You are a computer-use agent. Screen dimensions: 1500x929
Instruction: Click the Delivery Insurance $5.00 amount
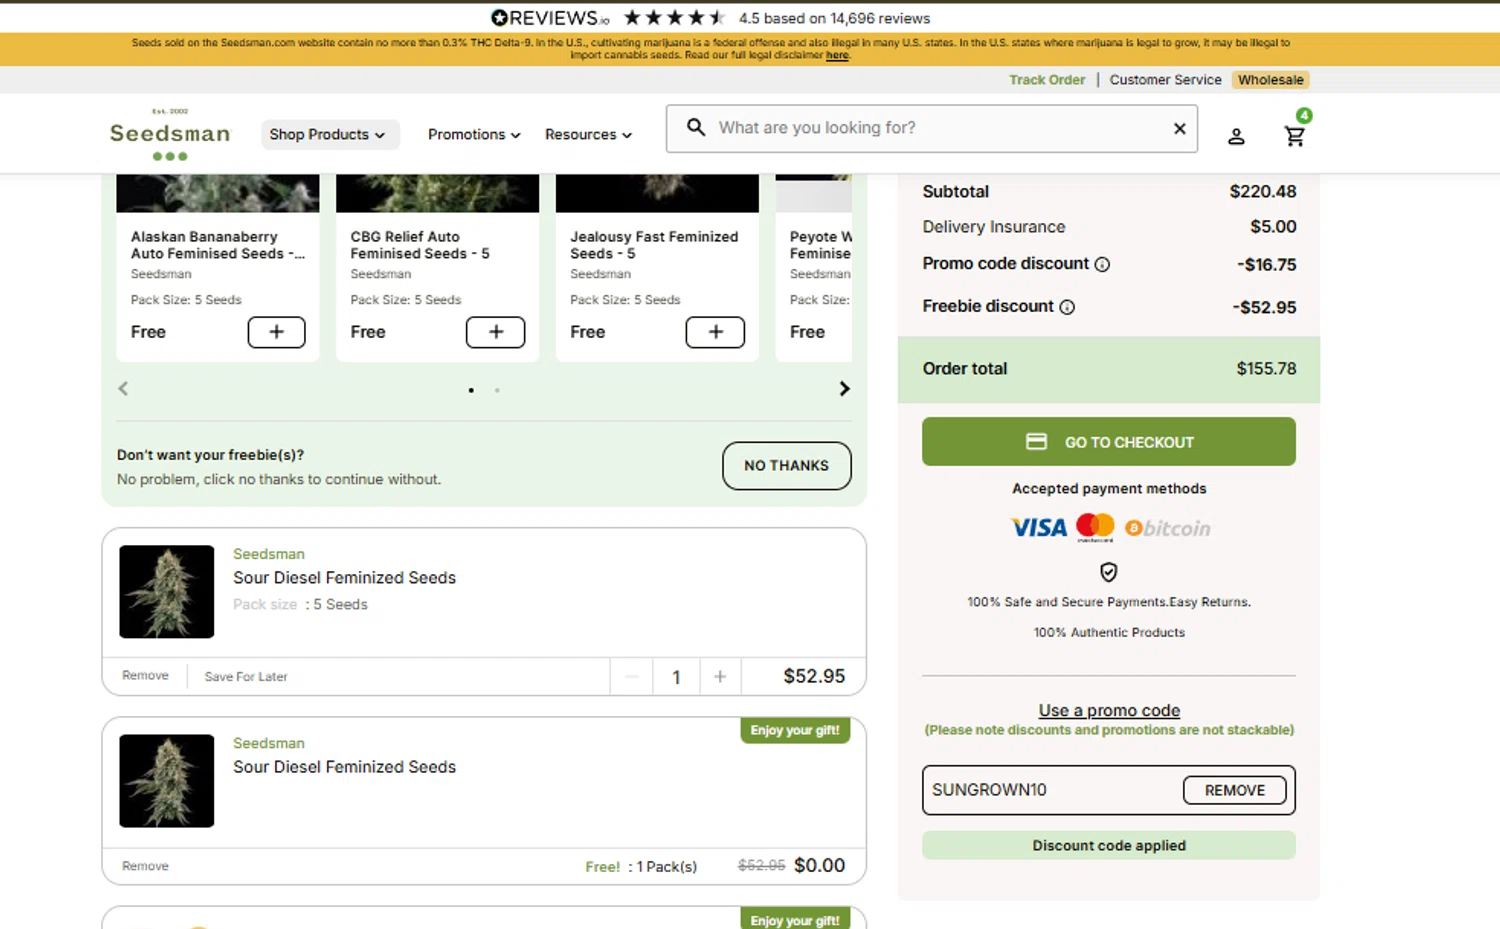pyautogui.click(x=1273, y=227)
